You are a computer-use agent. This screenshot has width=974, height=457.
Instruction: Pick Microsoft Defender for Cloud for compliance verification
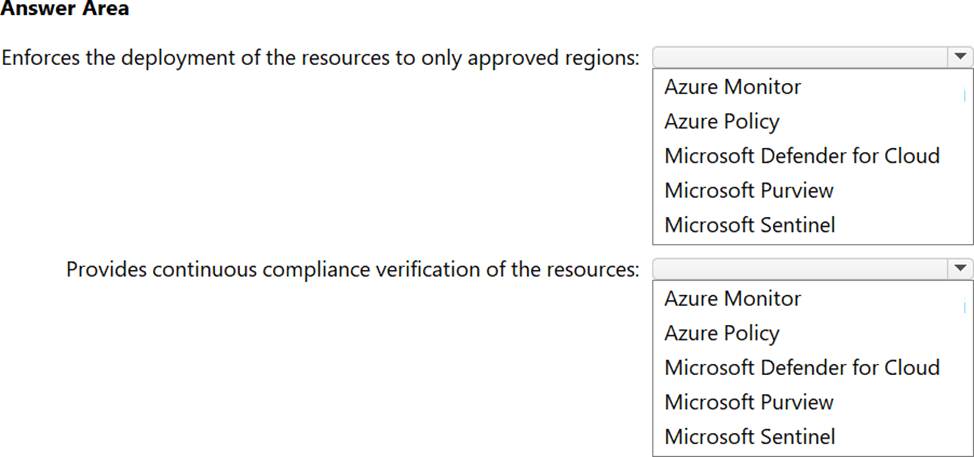point(801,368)
